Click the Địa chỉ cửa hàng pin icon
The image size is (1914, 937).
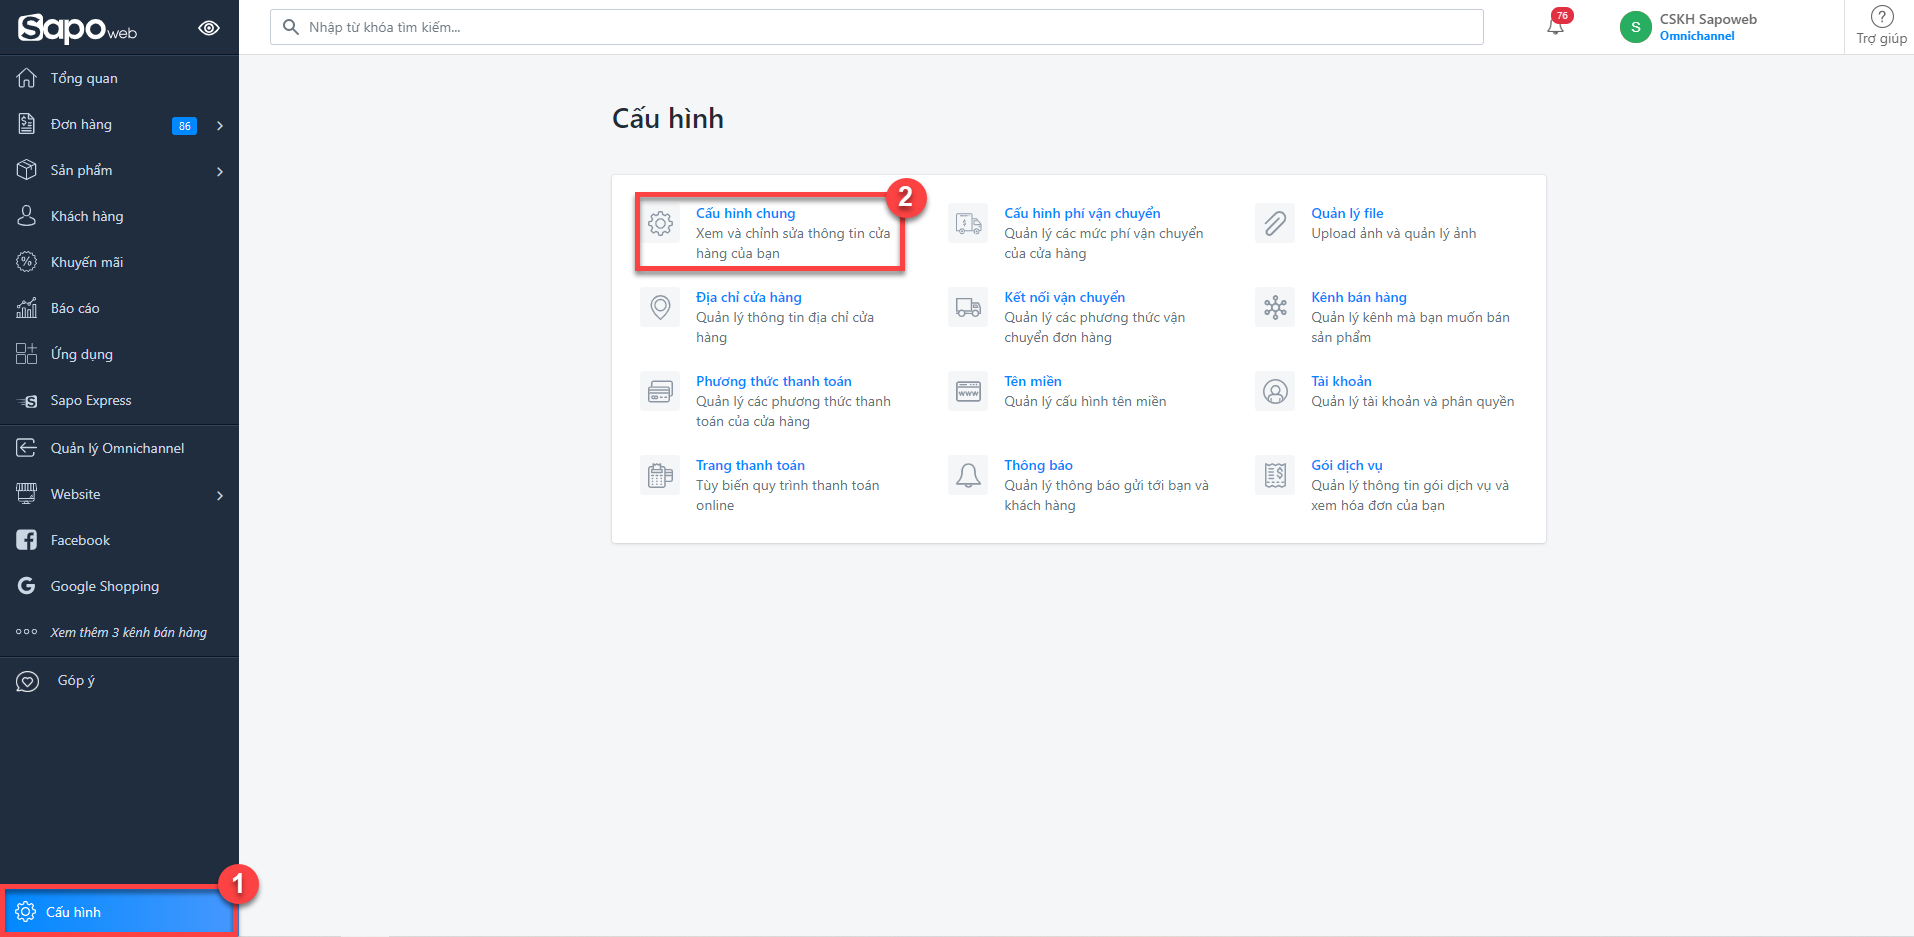pos(660,307)
